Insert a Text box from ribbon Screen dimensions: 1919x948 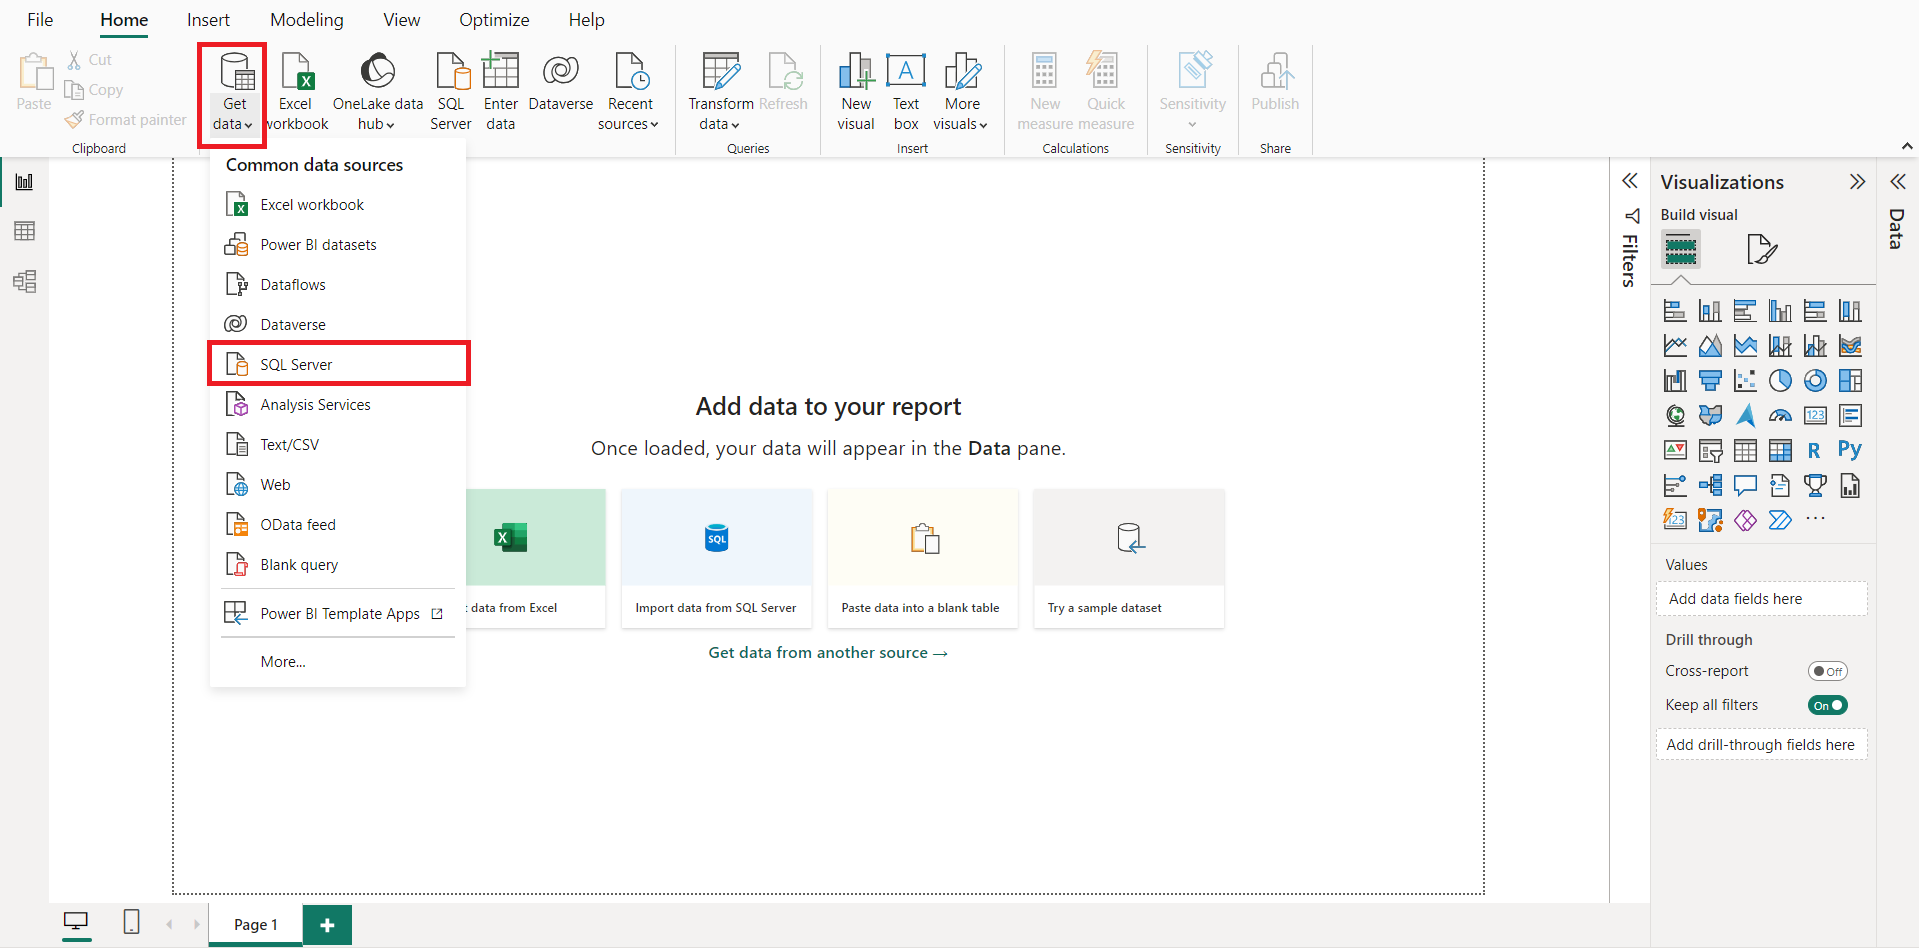906,92
